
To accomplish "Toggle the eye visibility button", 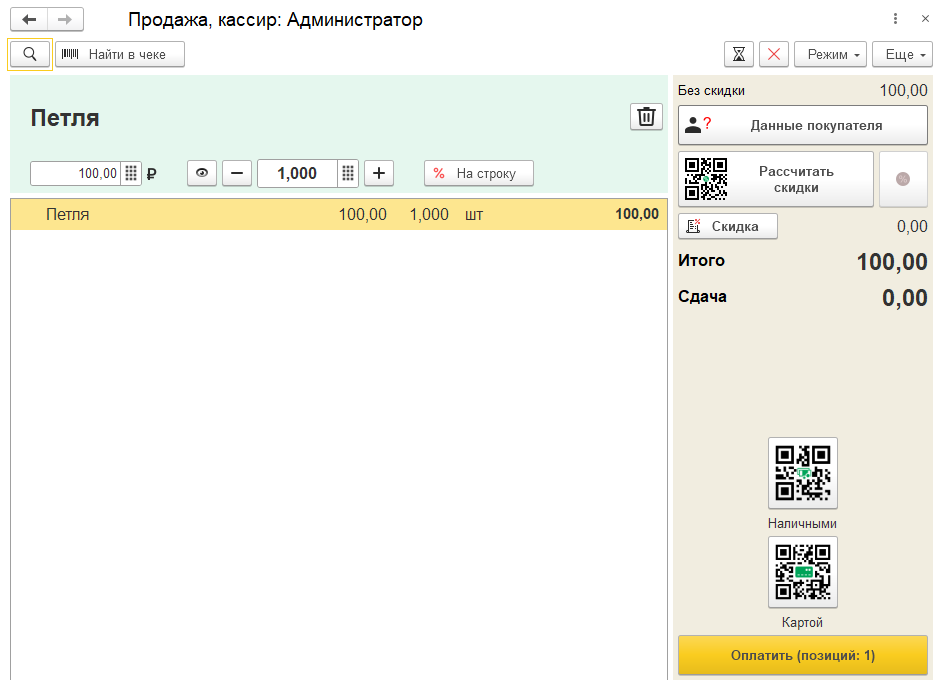I will [x=202, y=173].
